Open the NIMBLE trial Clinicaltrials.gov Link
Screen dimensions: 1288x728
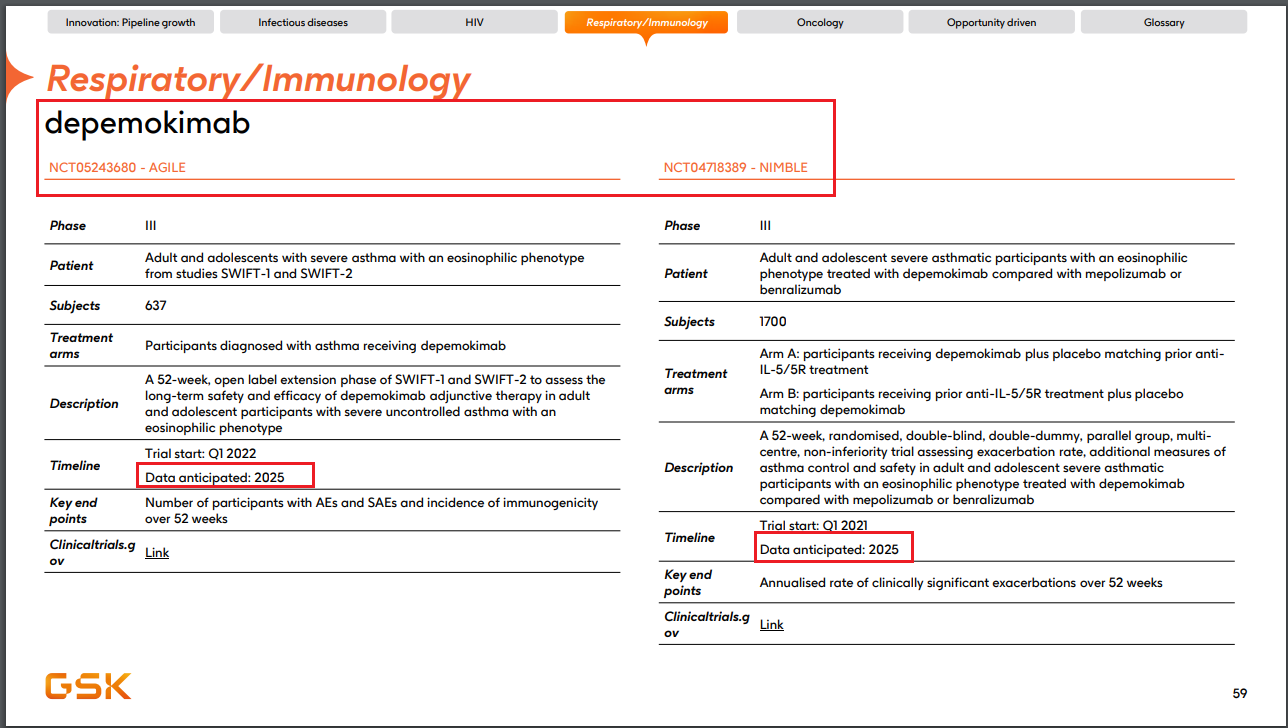click(x=771, y=624)
